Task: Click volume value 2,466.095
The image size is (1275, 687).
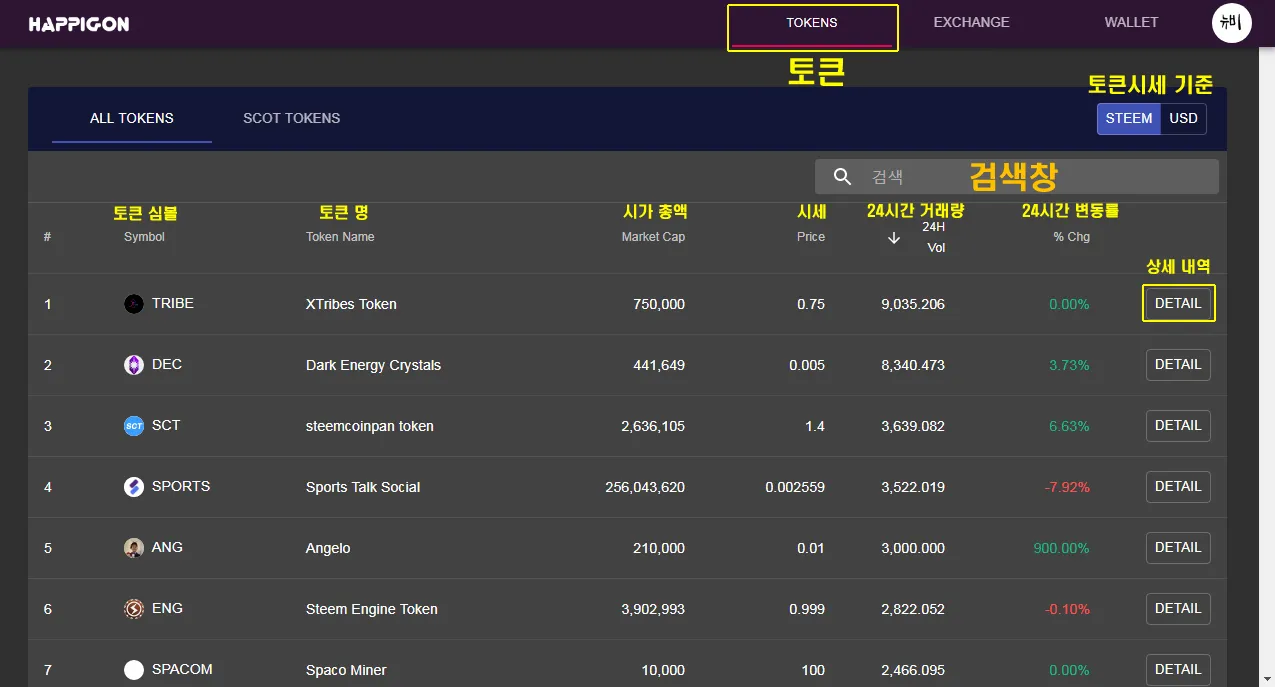Action: (x=913, y=670)
